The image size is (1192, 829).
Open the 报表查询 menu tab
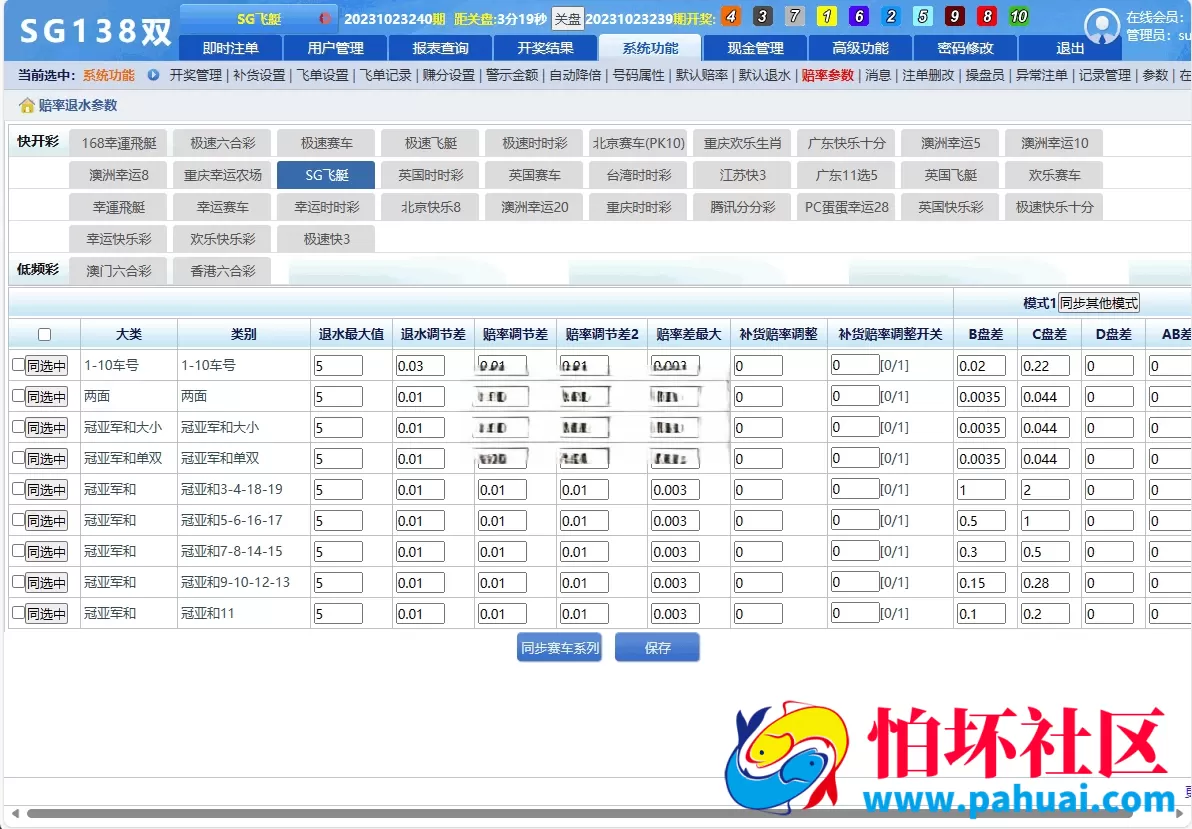(x=440, y=48)
